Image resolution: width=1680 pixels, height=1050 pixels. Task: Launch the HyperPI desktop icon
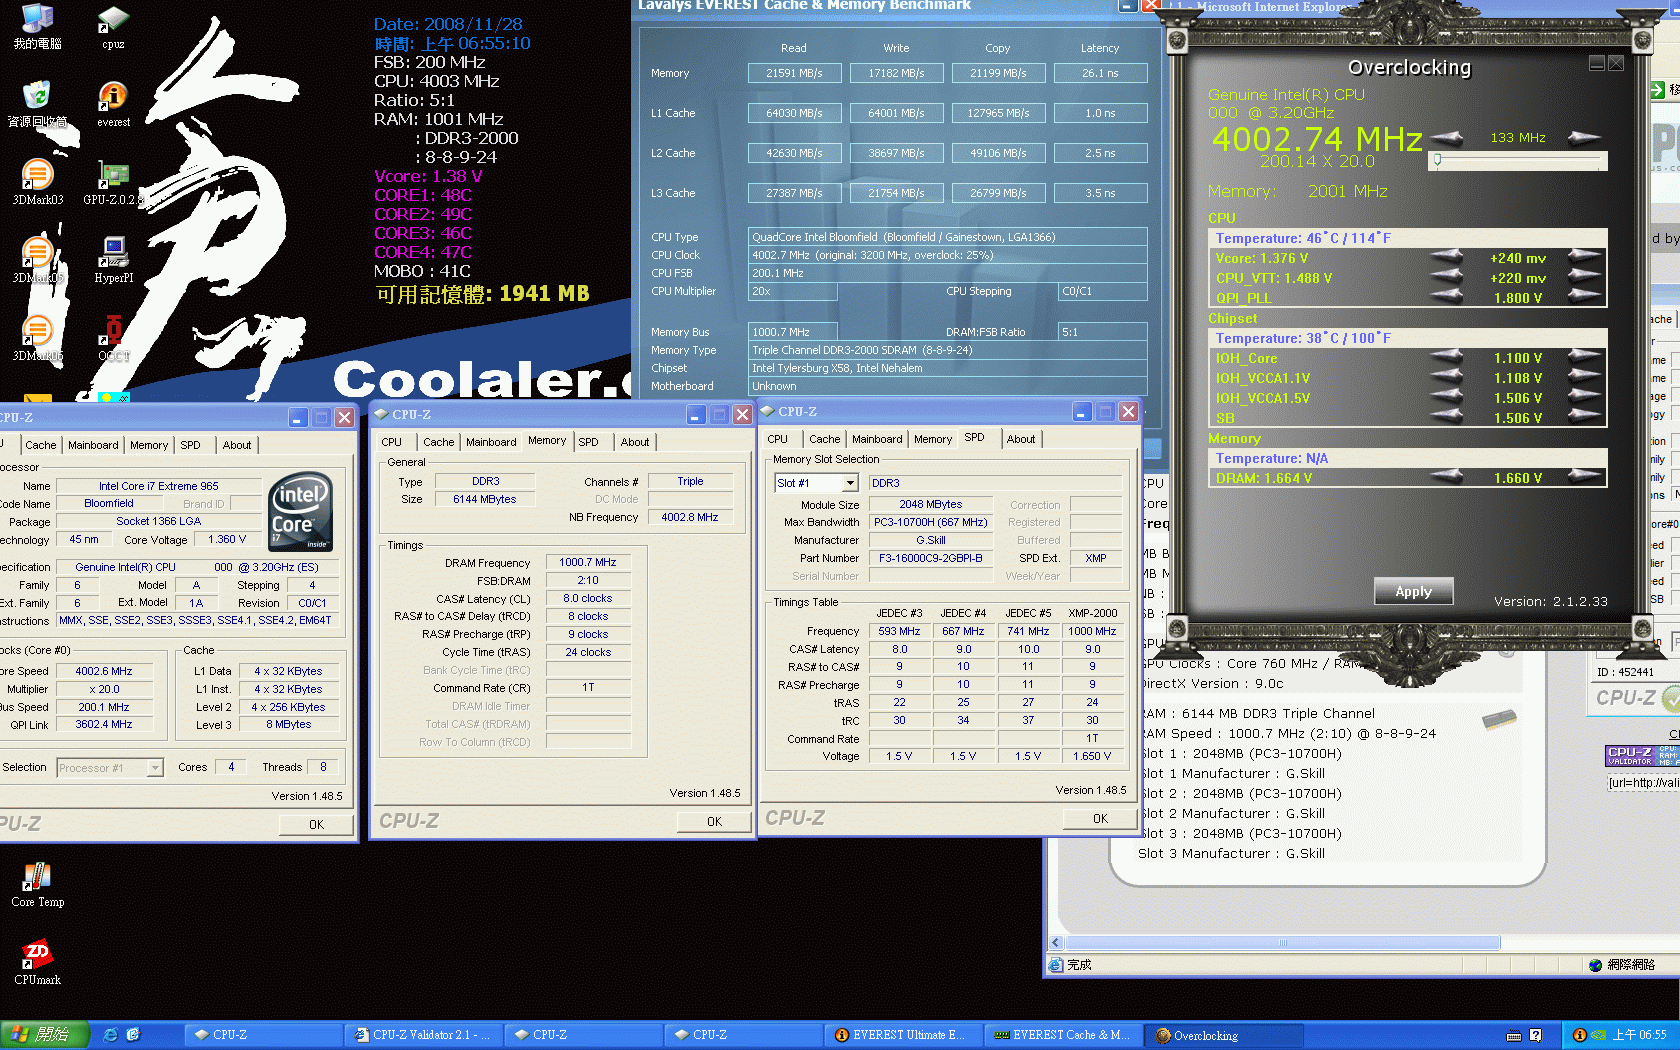[113, 260]
